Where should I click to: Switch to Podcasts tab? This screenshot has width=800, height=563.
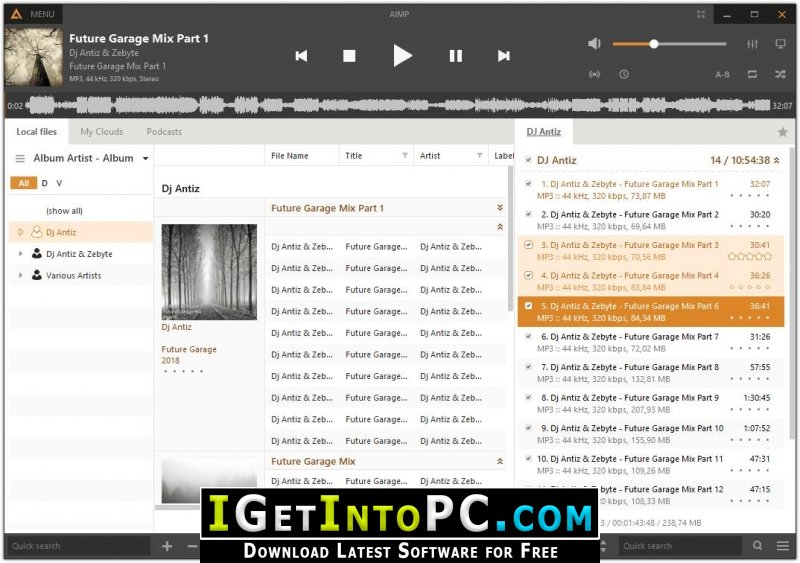(x=164, y=132)
